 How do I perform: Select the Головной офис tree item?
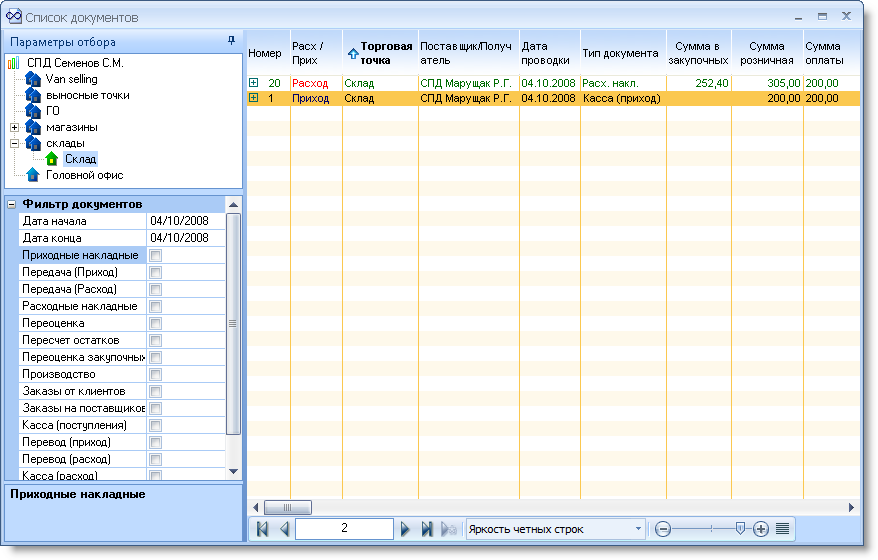[x=85, y=175]
